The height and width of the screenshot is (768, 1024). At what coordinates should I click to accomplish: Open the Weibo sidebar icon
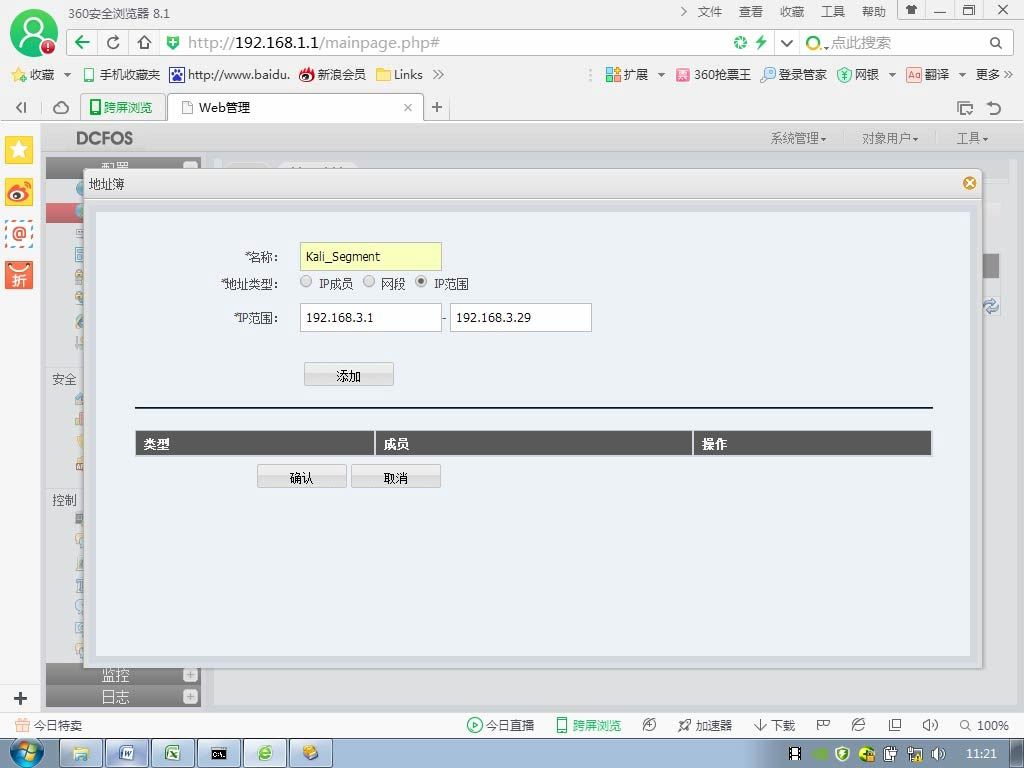(x=19, y=193)
